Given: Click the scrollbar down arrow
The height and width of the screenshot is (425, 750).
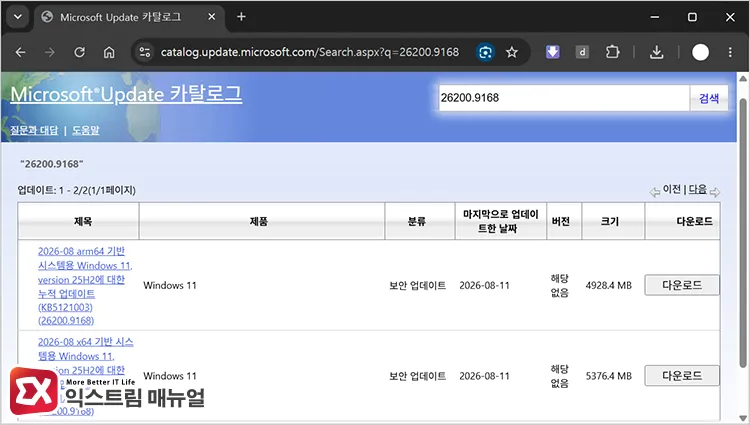Looking at the screenshot, I should click(x=743, y=417).
